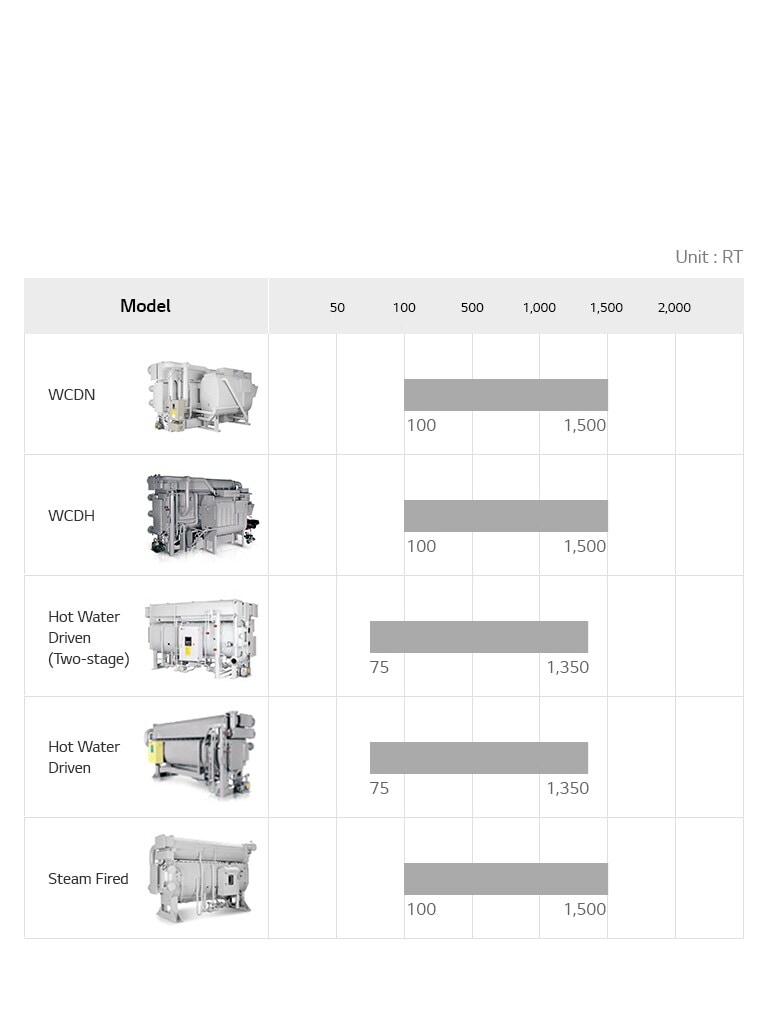Click the 100 minimum value under WCDN bar
The height and width of the screenshot is (1021, 768).
coord(421,425)
